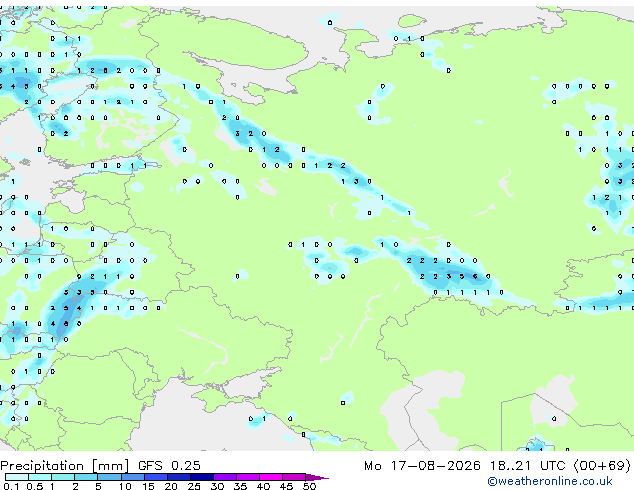The width and height of the screenshot is (634, 490).
Task: Open the weatheronline.co.uk copyright link
Action: (550, 481)
